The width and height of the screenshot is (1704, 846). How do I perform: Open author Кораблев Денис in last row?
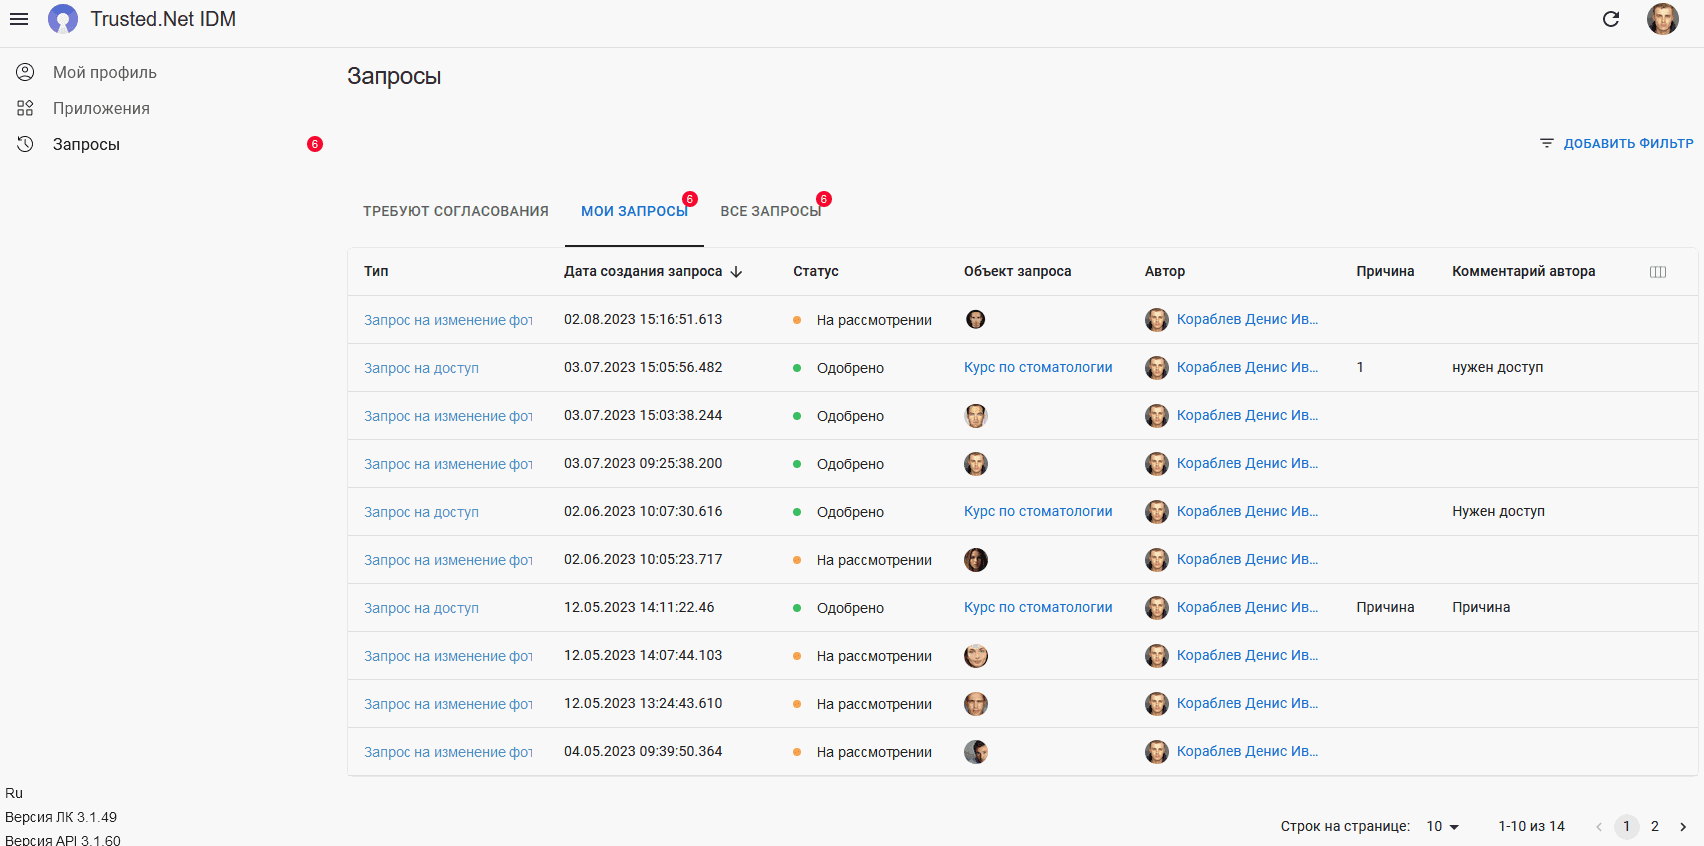click(1247, 751)
